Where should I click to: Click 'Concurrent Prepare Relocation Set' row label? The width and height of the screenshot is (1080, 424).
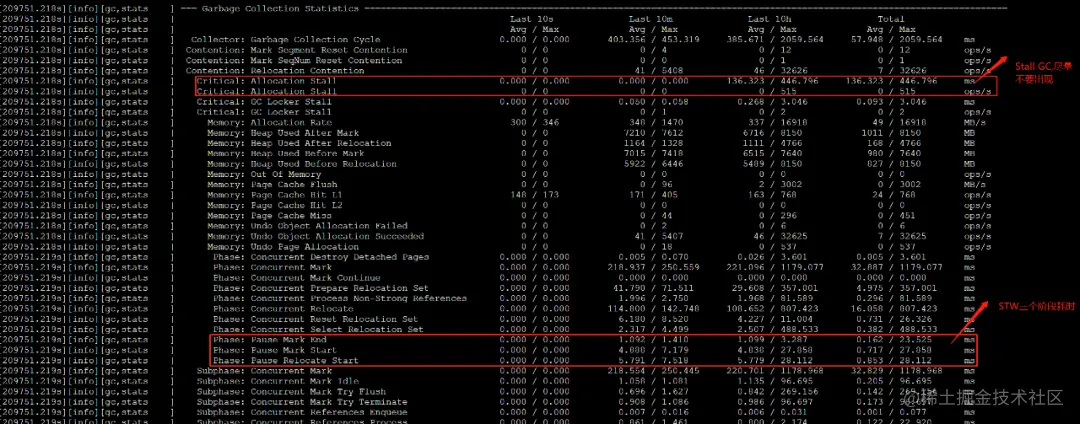(x=340, y=288)
